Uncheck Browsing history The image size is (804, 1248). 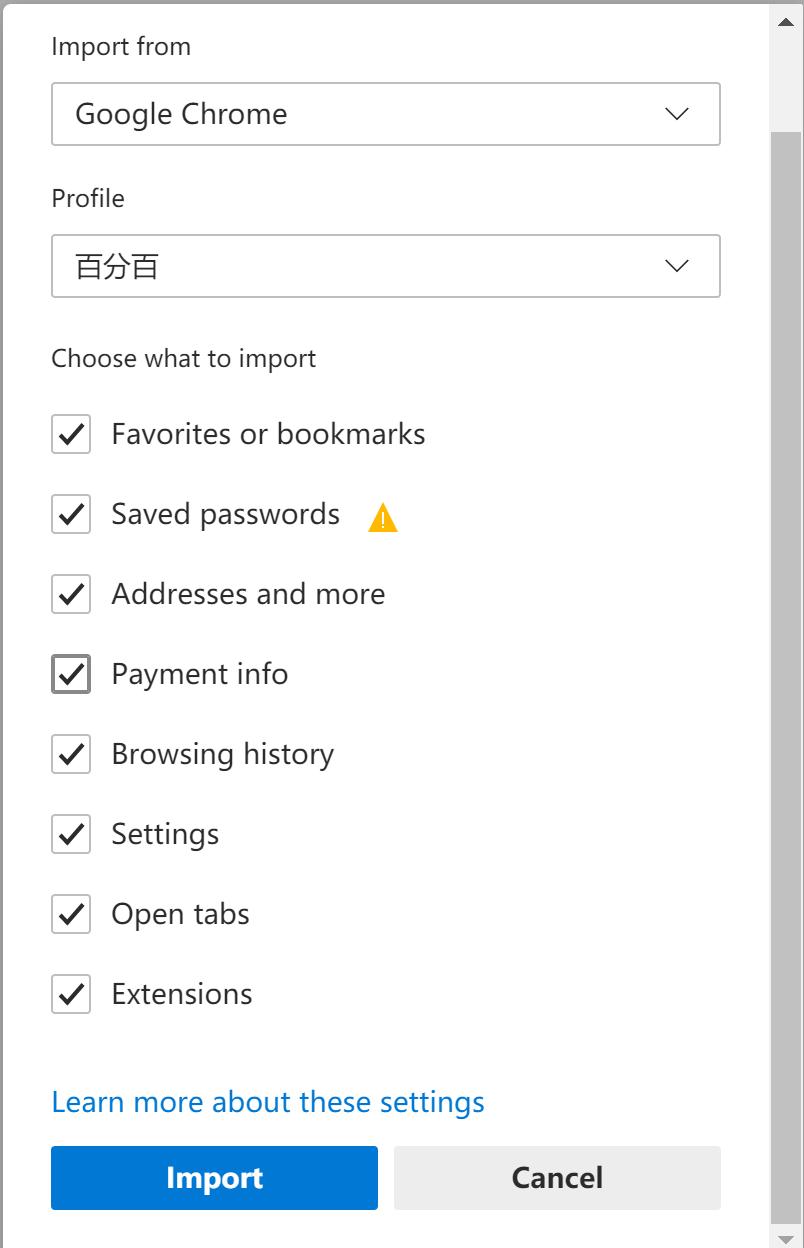pyautogui.click(x=71, y=754)
